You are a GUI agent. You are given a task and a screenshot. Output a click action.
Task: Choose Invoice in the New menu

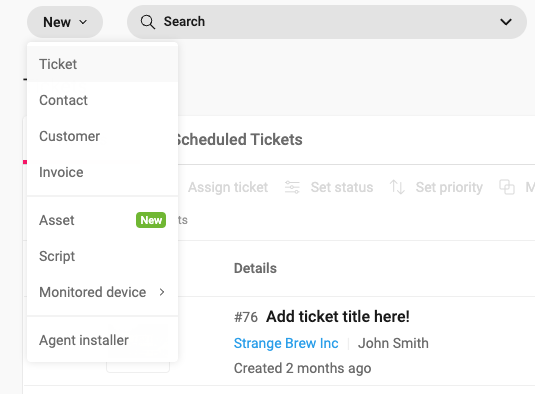coord(102,172)
